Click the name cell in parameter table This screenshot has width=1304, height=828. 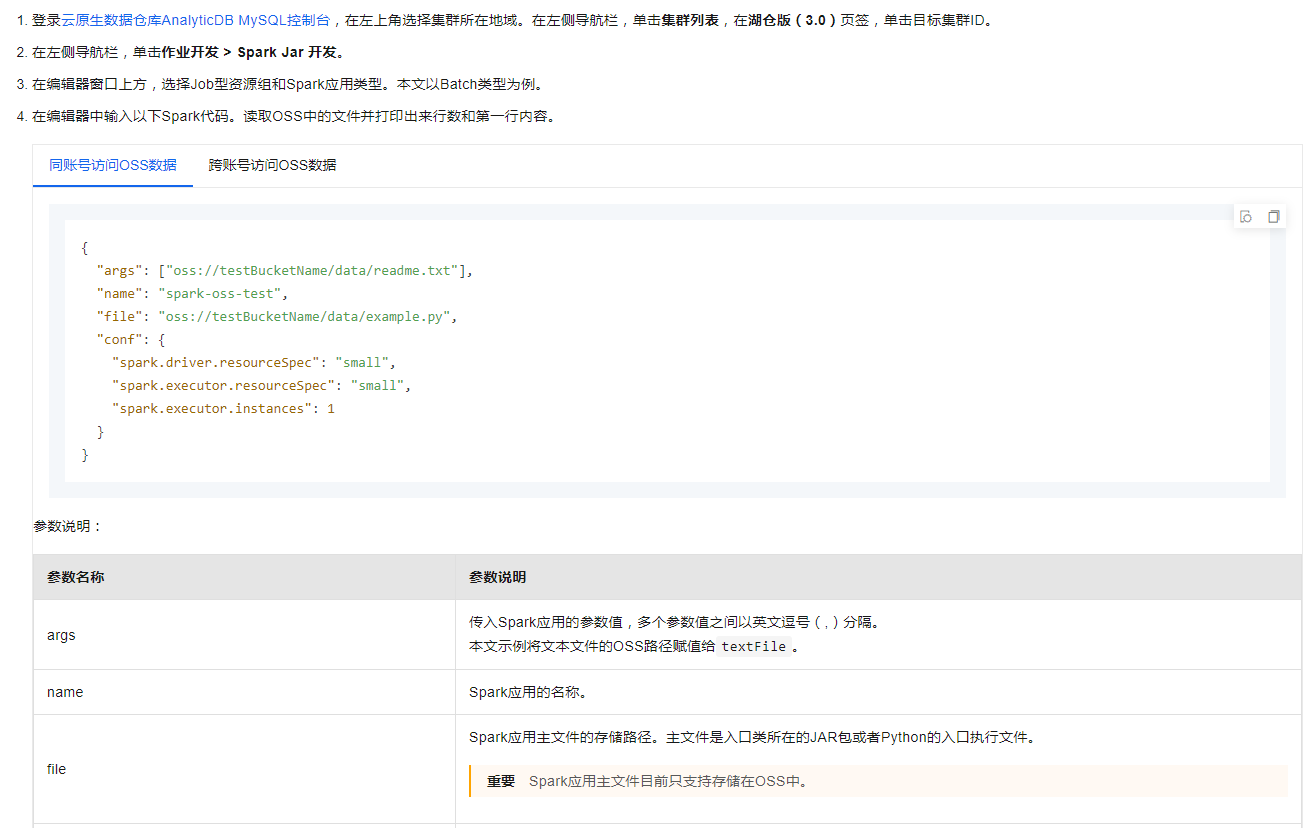[244, 692]
